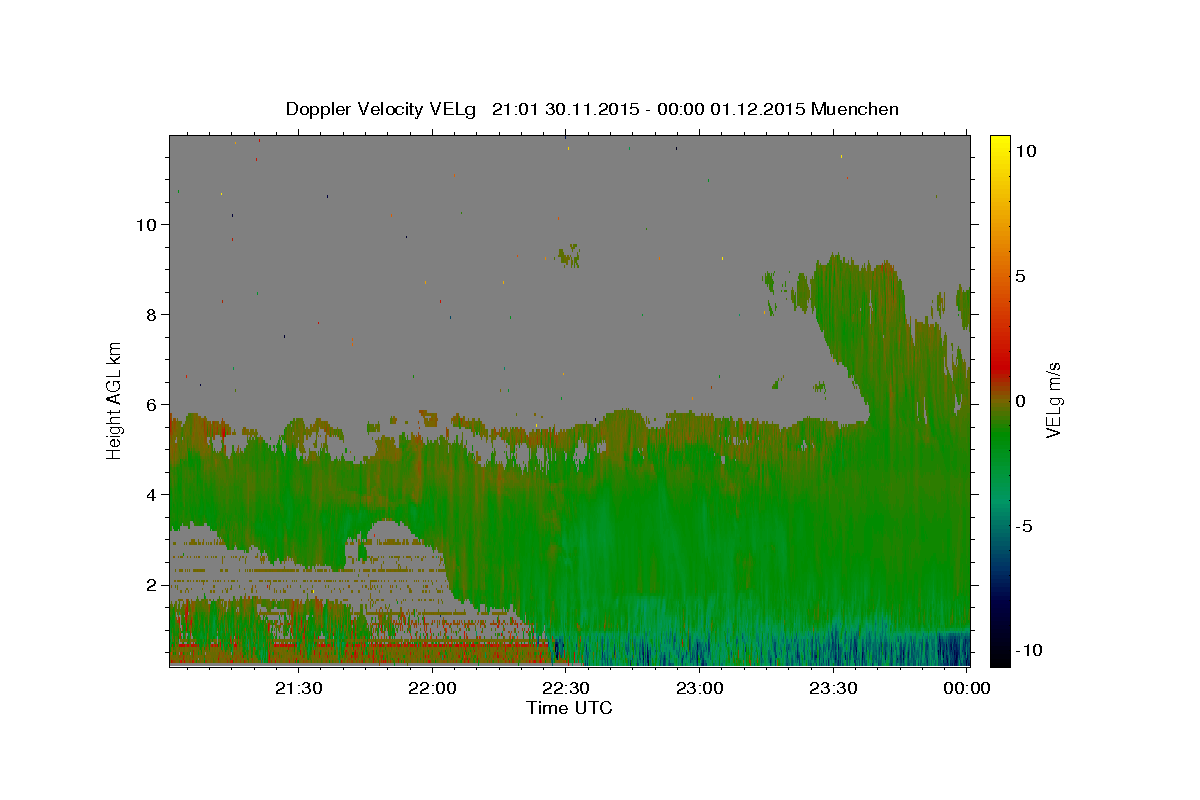1200x800 pixels.
Task: Click the 23:00 time tick label
Action: pyautogui.click(x=700, y=688)
